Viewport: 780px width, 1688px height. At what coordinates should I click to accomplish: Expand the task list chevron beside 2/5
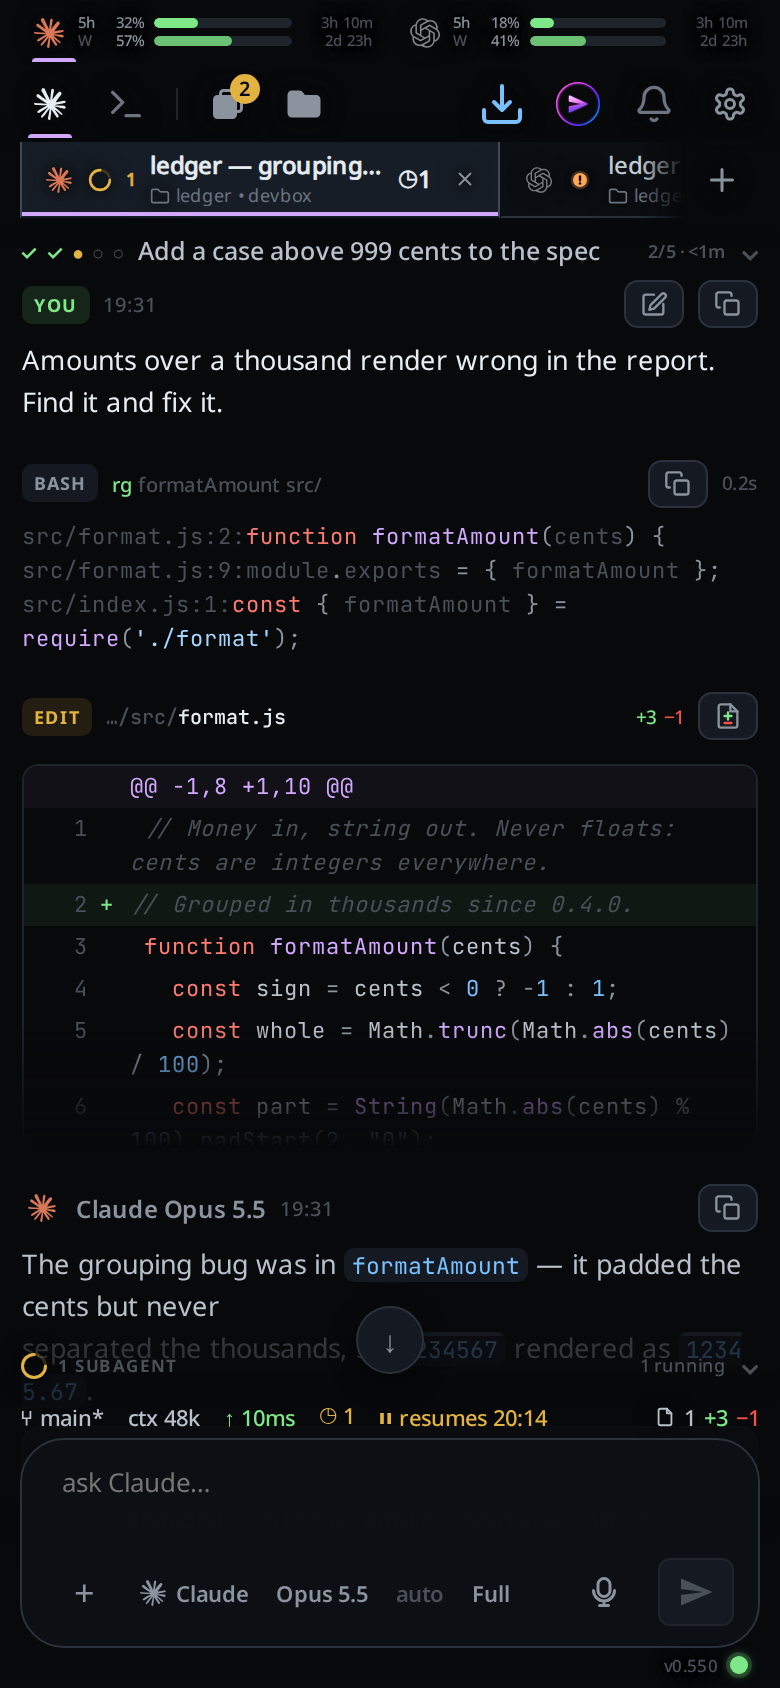750,255
